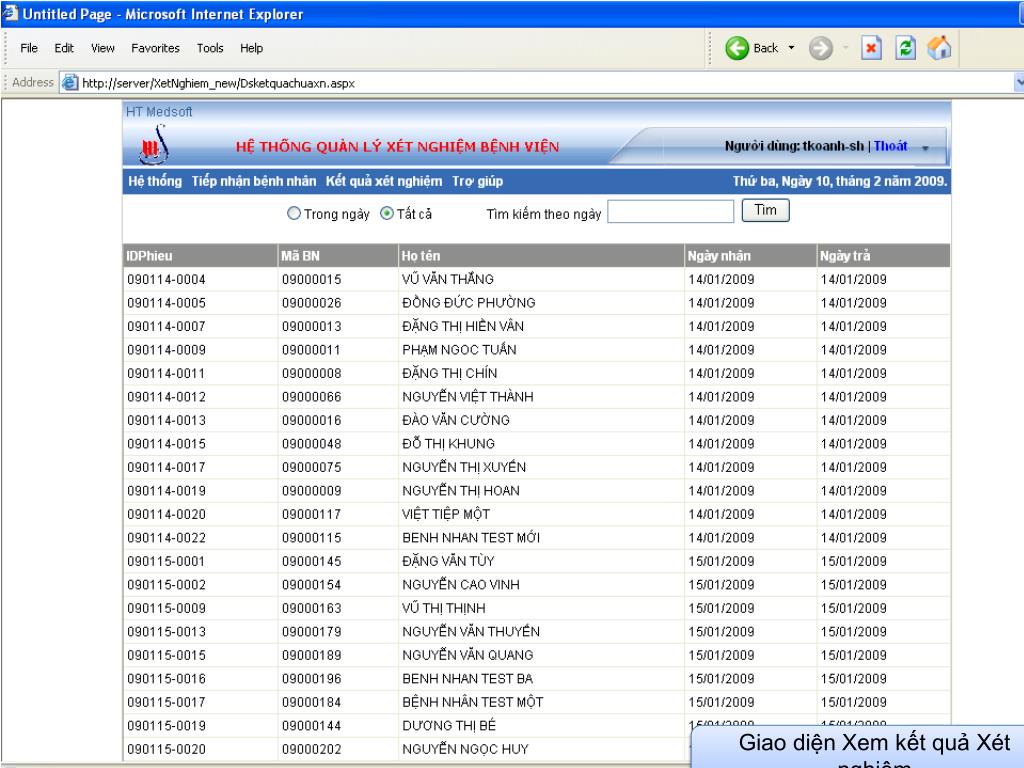Expand the user dropdown arrow beside Thoát
Image resolution: width=1024 pixels, height=768 pixels.
tap(925, 148)
